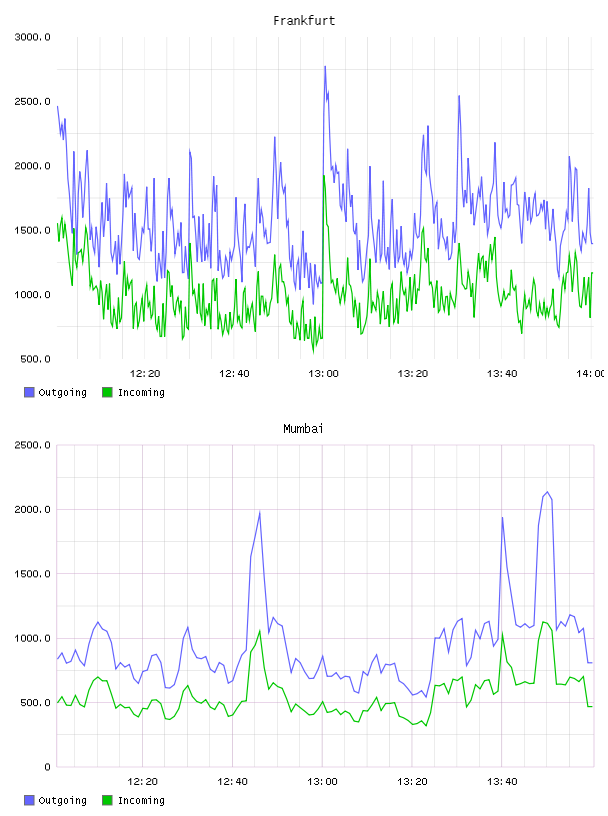This screenshot has width=608, height=816.
Task: Select the Incoming legend label under Frankfurt
Action: point(141,393)
